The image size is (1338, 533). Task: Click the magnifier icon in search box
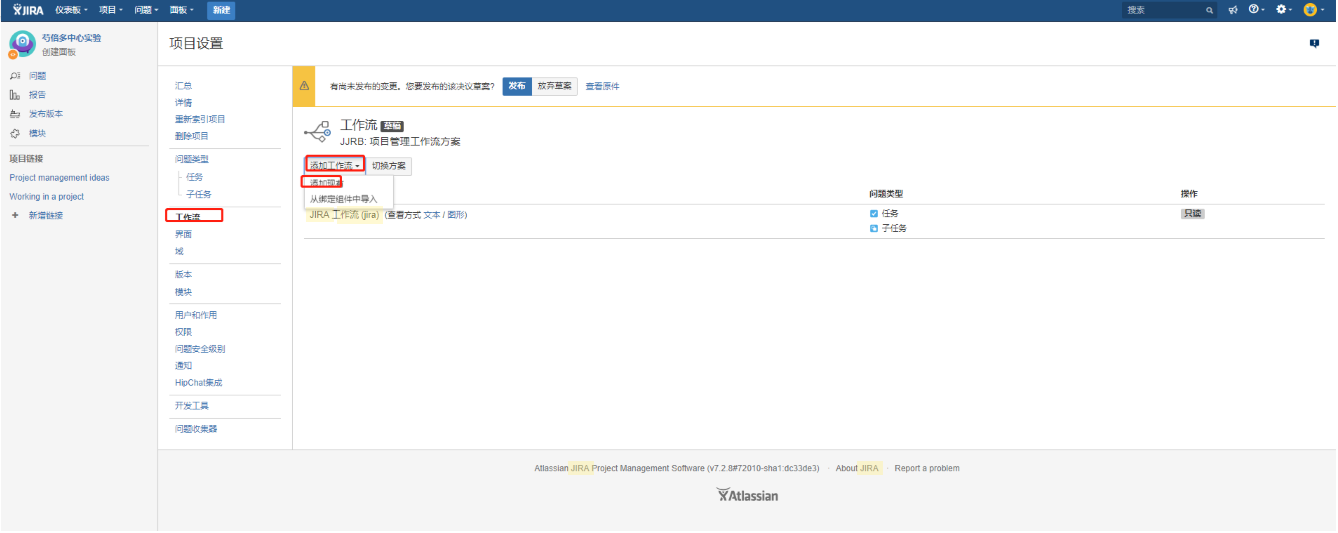pos(1209,10)
